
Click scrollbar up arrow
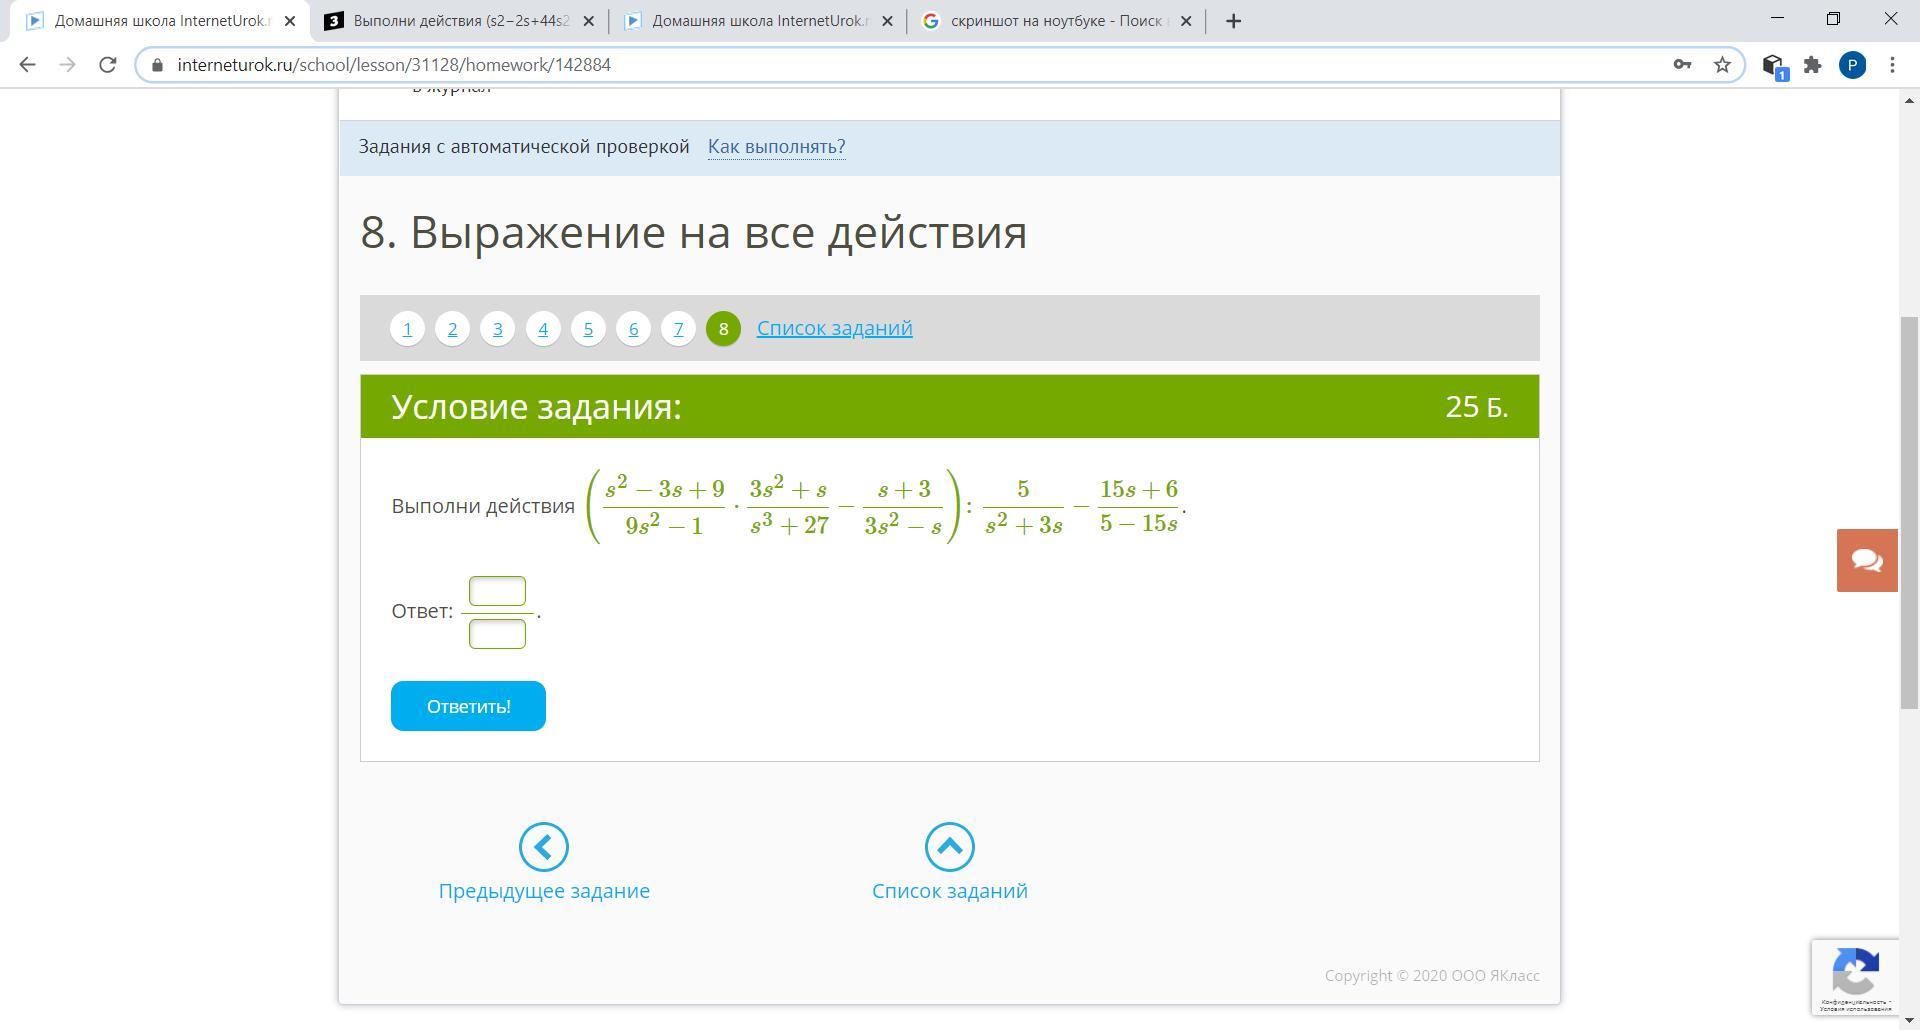[1910, 100]
